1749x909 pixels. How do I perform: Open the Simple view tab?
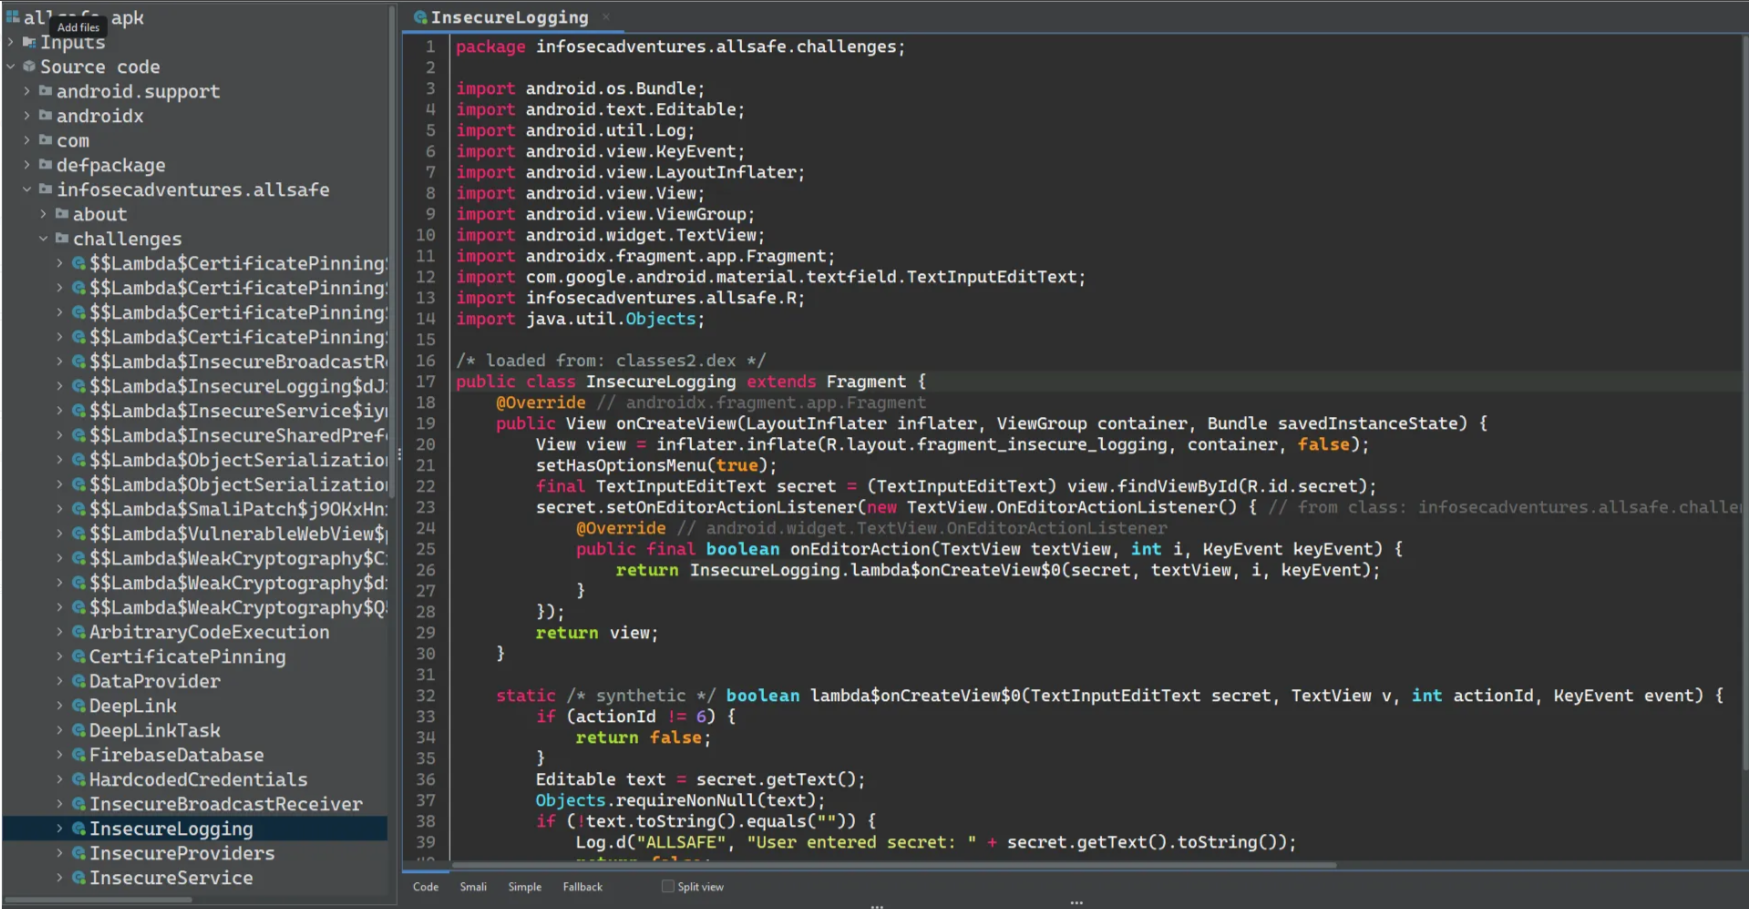[524, 886]
